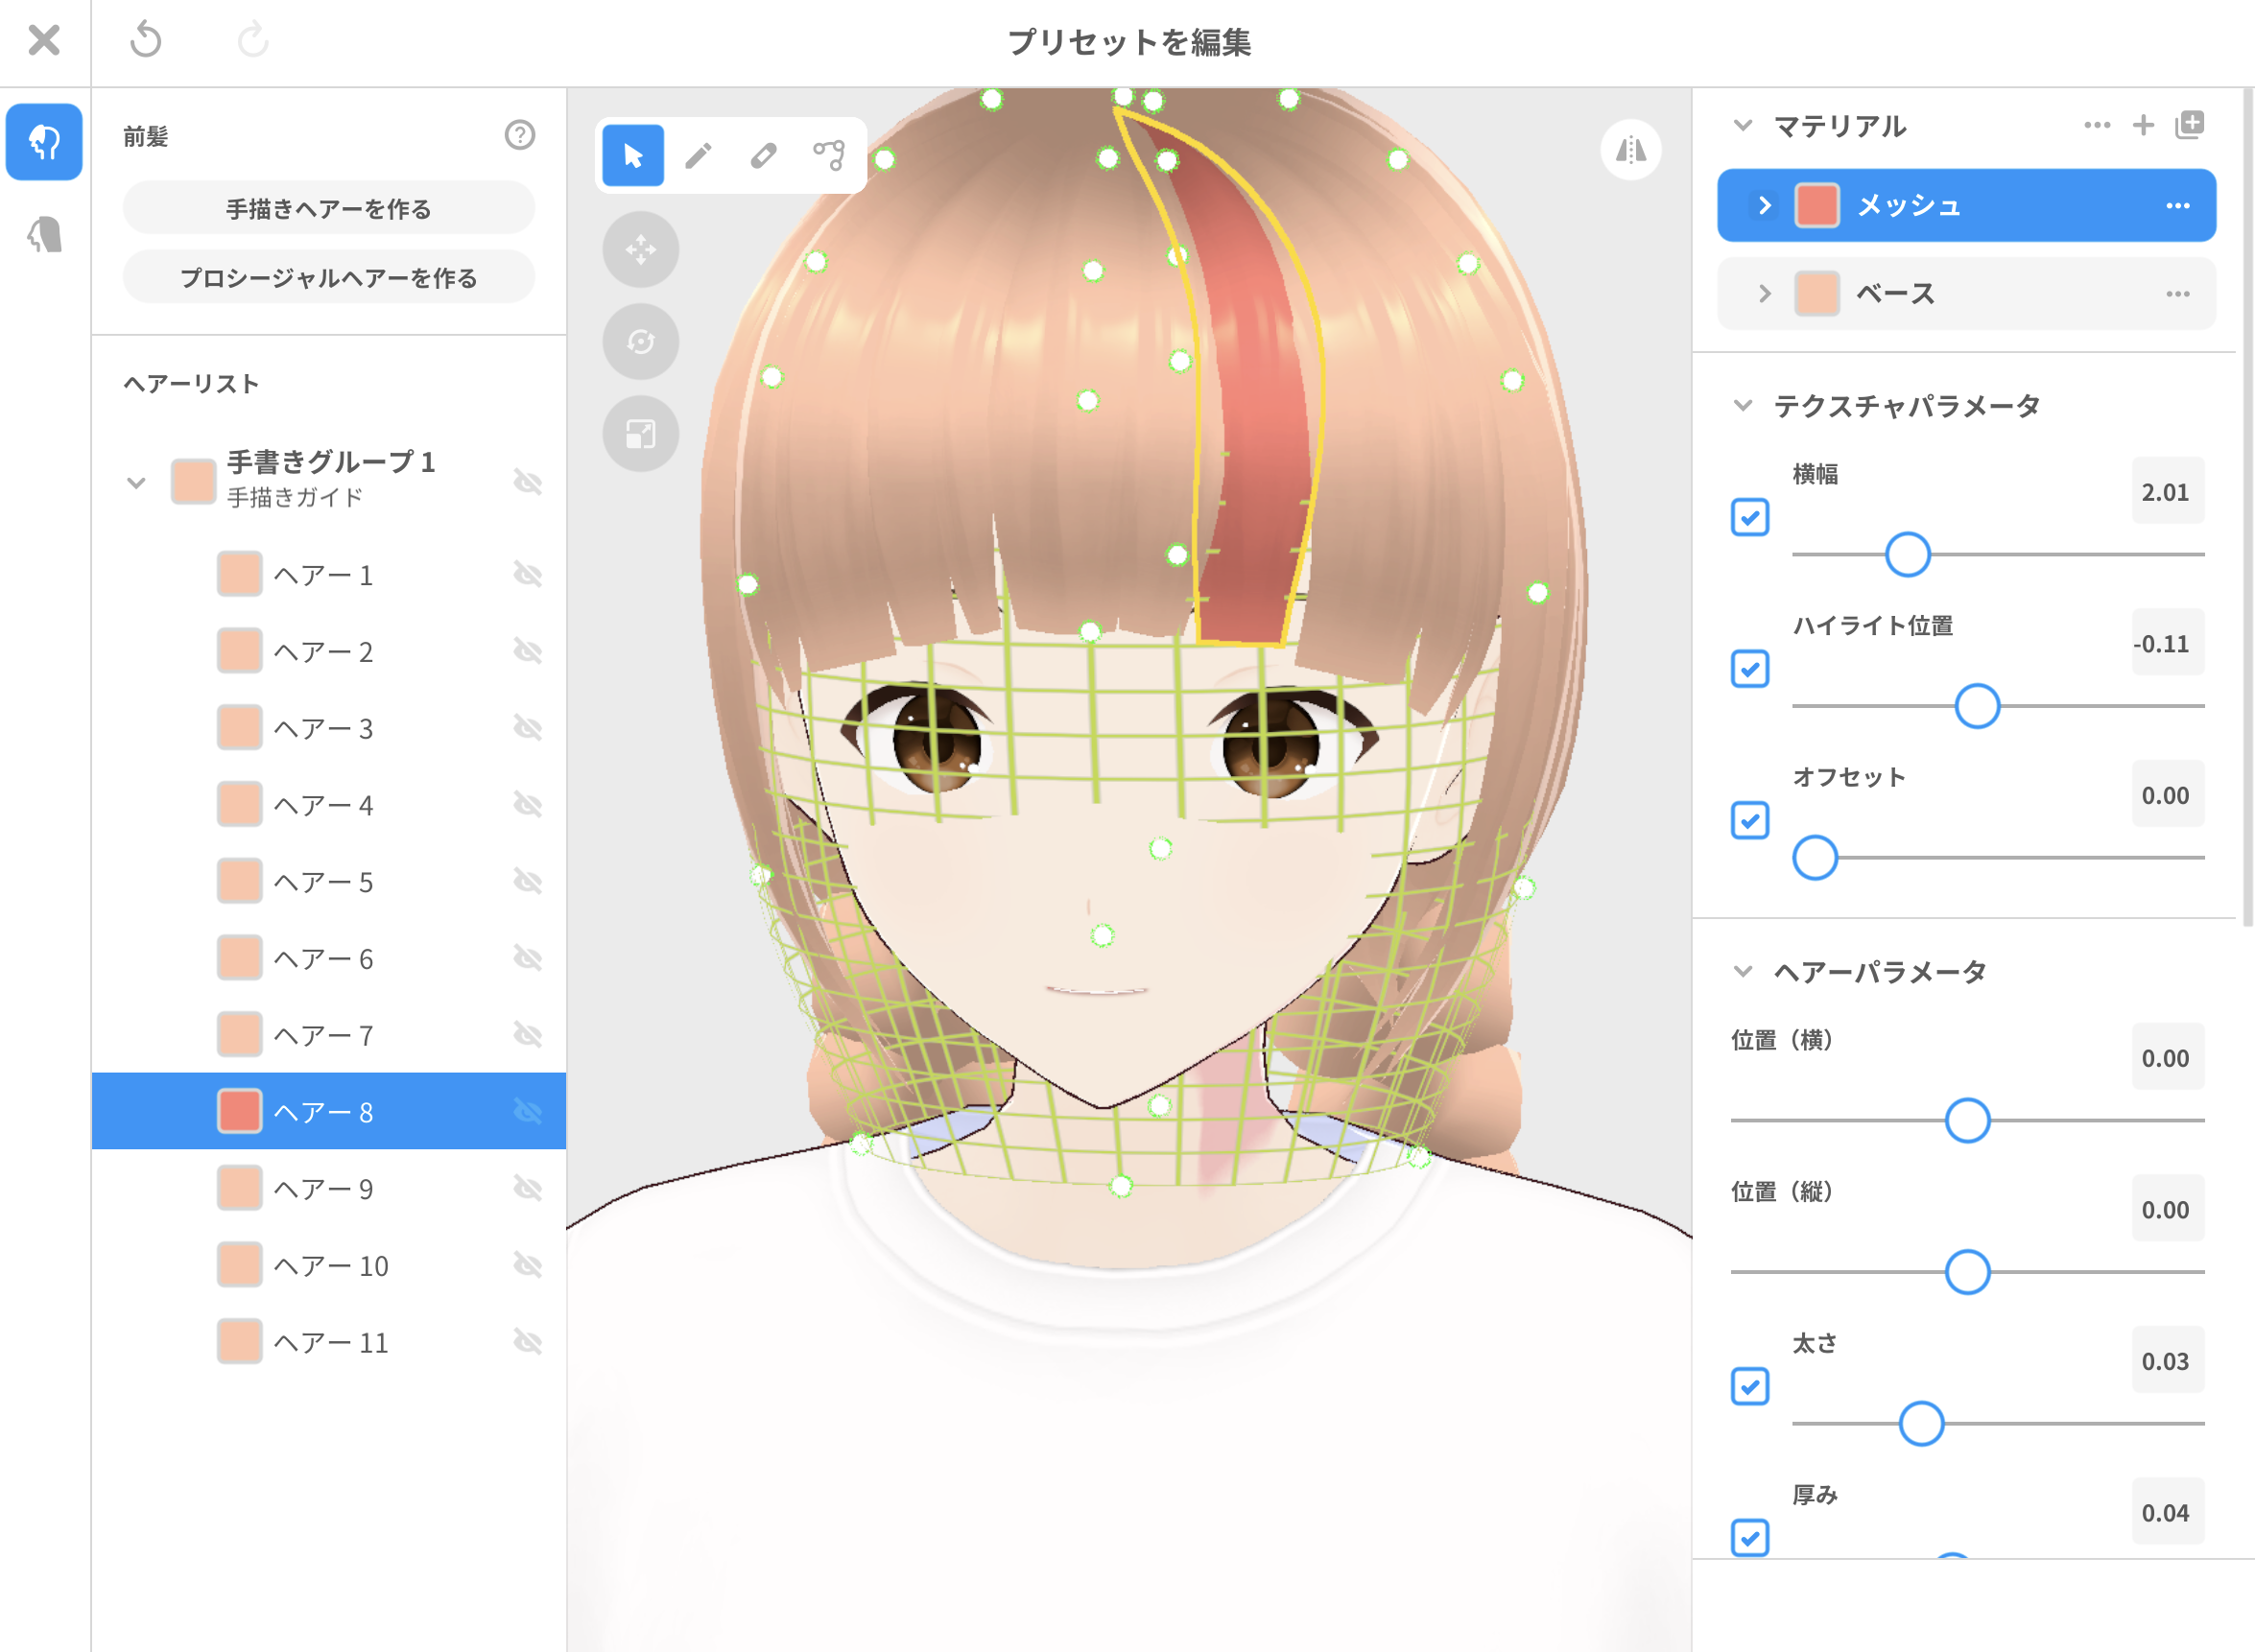Click the メッシュ material color swatch
Viewport: 2255px width, 1652px height.
(x=1817, y=206)
